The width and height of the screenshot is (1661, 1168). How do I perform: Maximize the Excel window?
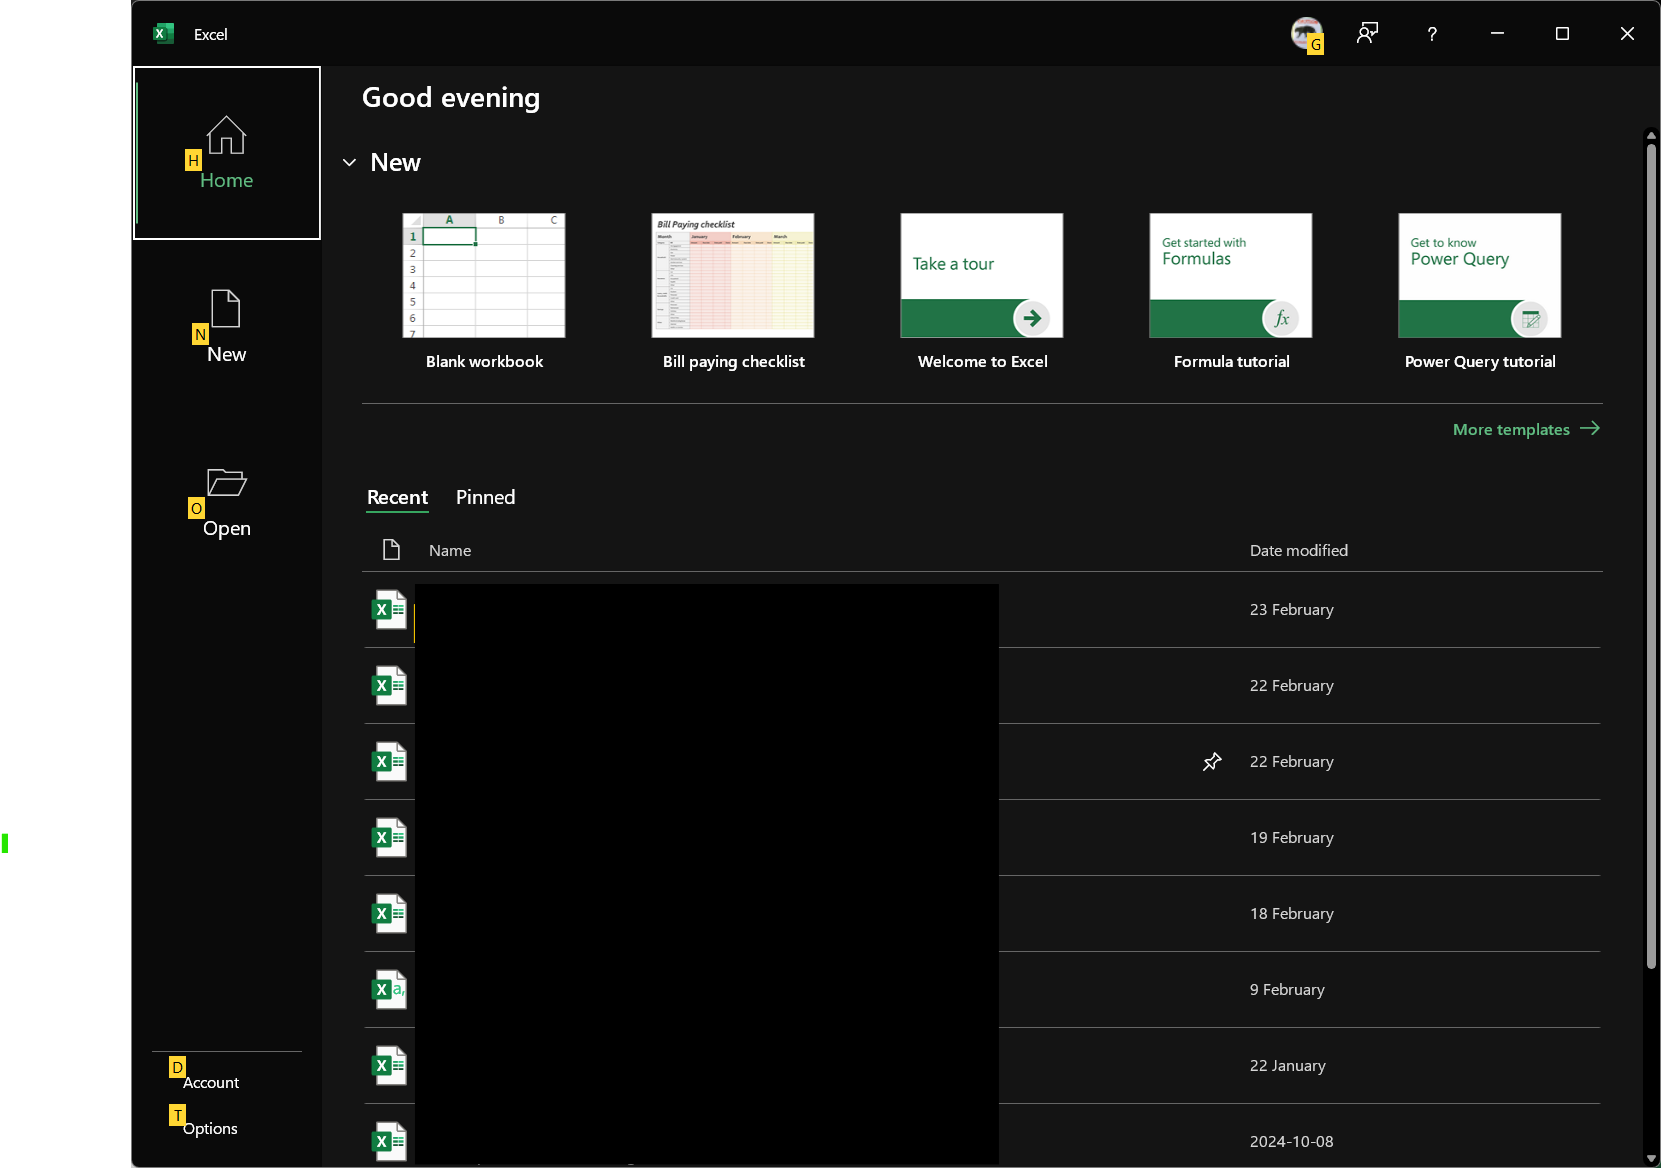coord(1562,33)
